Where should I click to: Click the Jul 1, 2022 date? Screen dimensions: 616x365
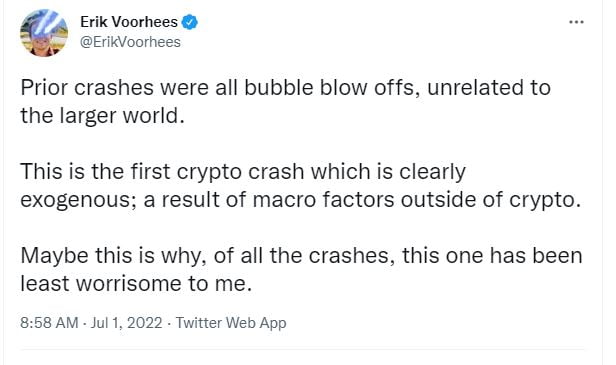(126, 323)
